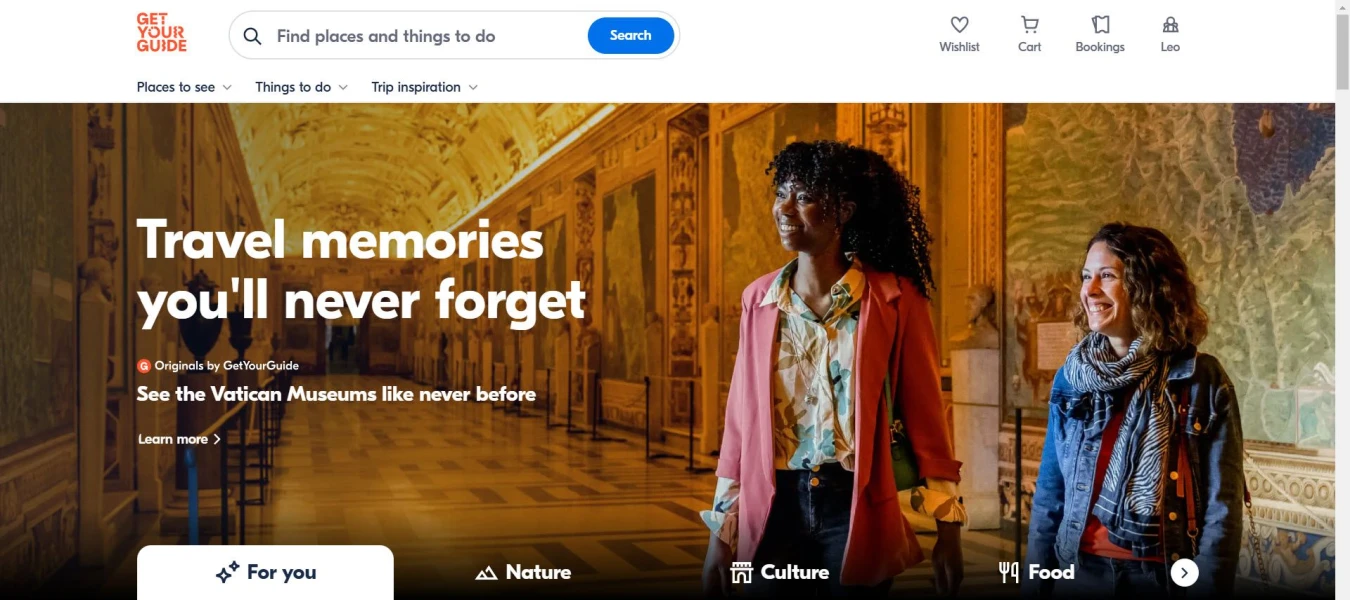Click the blue Search button

pyautogui.click(x=630, y=35)
